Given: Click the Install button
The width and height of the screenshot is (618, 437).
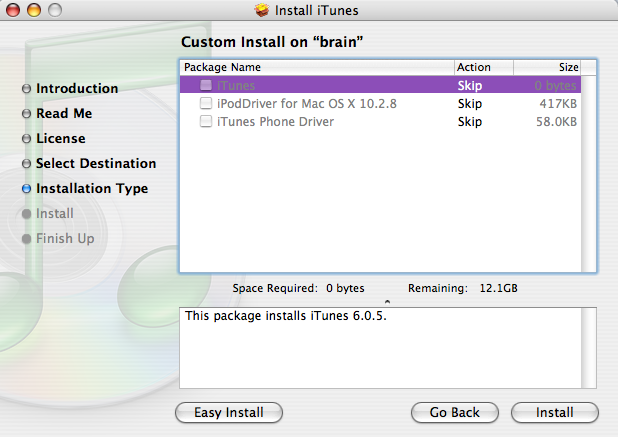Looking at the screenshot, I should pos(555,413).
